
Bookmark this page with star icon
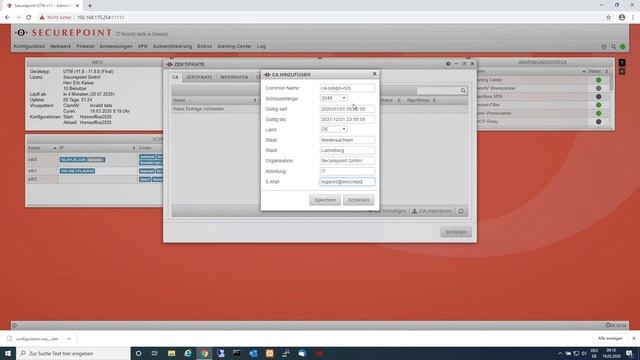pos(609,18)
